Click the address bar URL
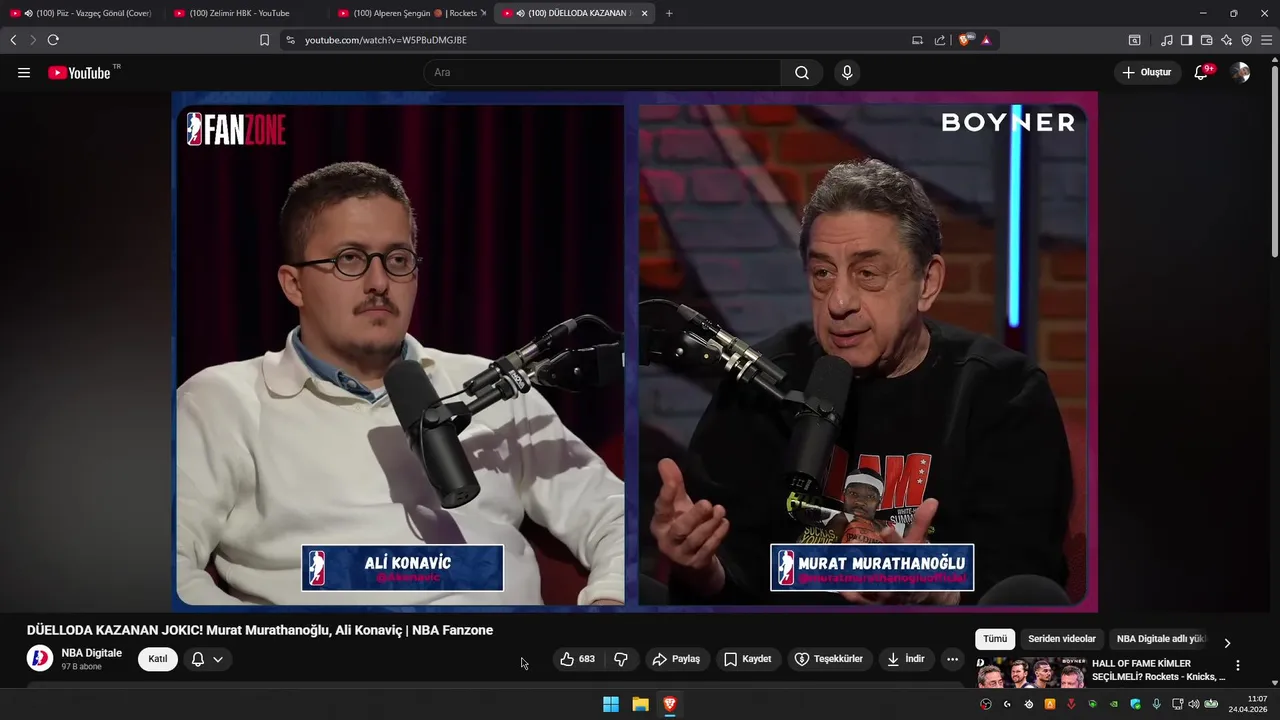 click(x=386, y=40)
